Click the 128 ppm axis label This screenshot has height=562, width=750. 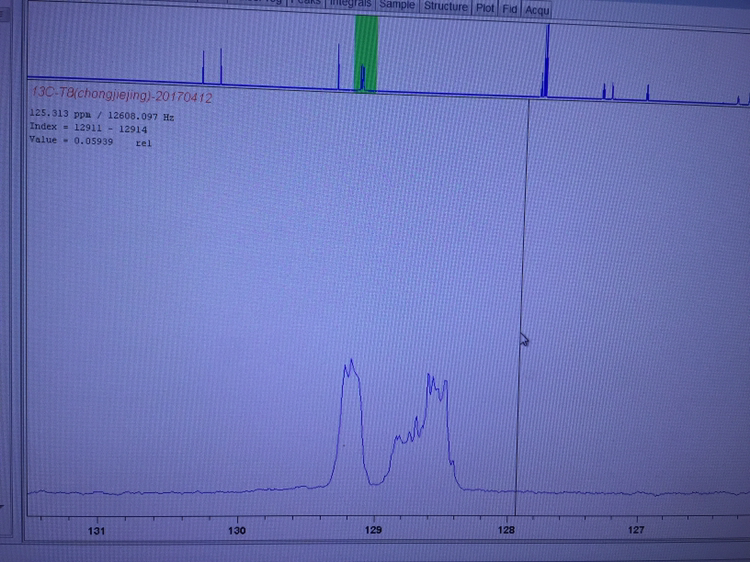(x=506, y=530)
